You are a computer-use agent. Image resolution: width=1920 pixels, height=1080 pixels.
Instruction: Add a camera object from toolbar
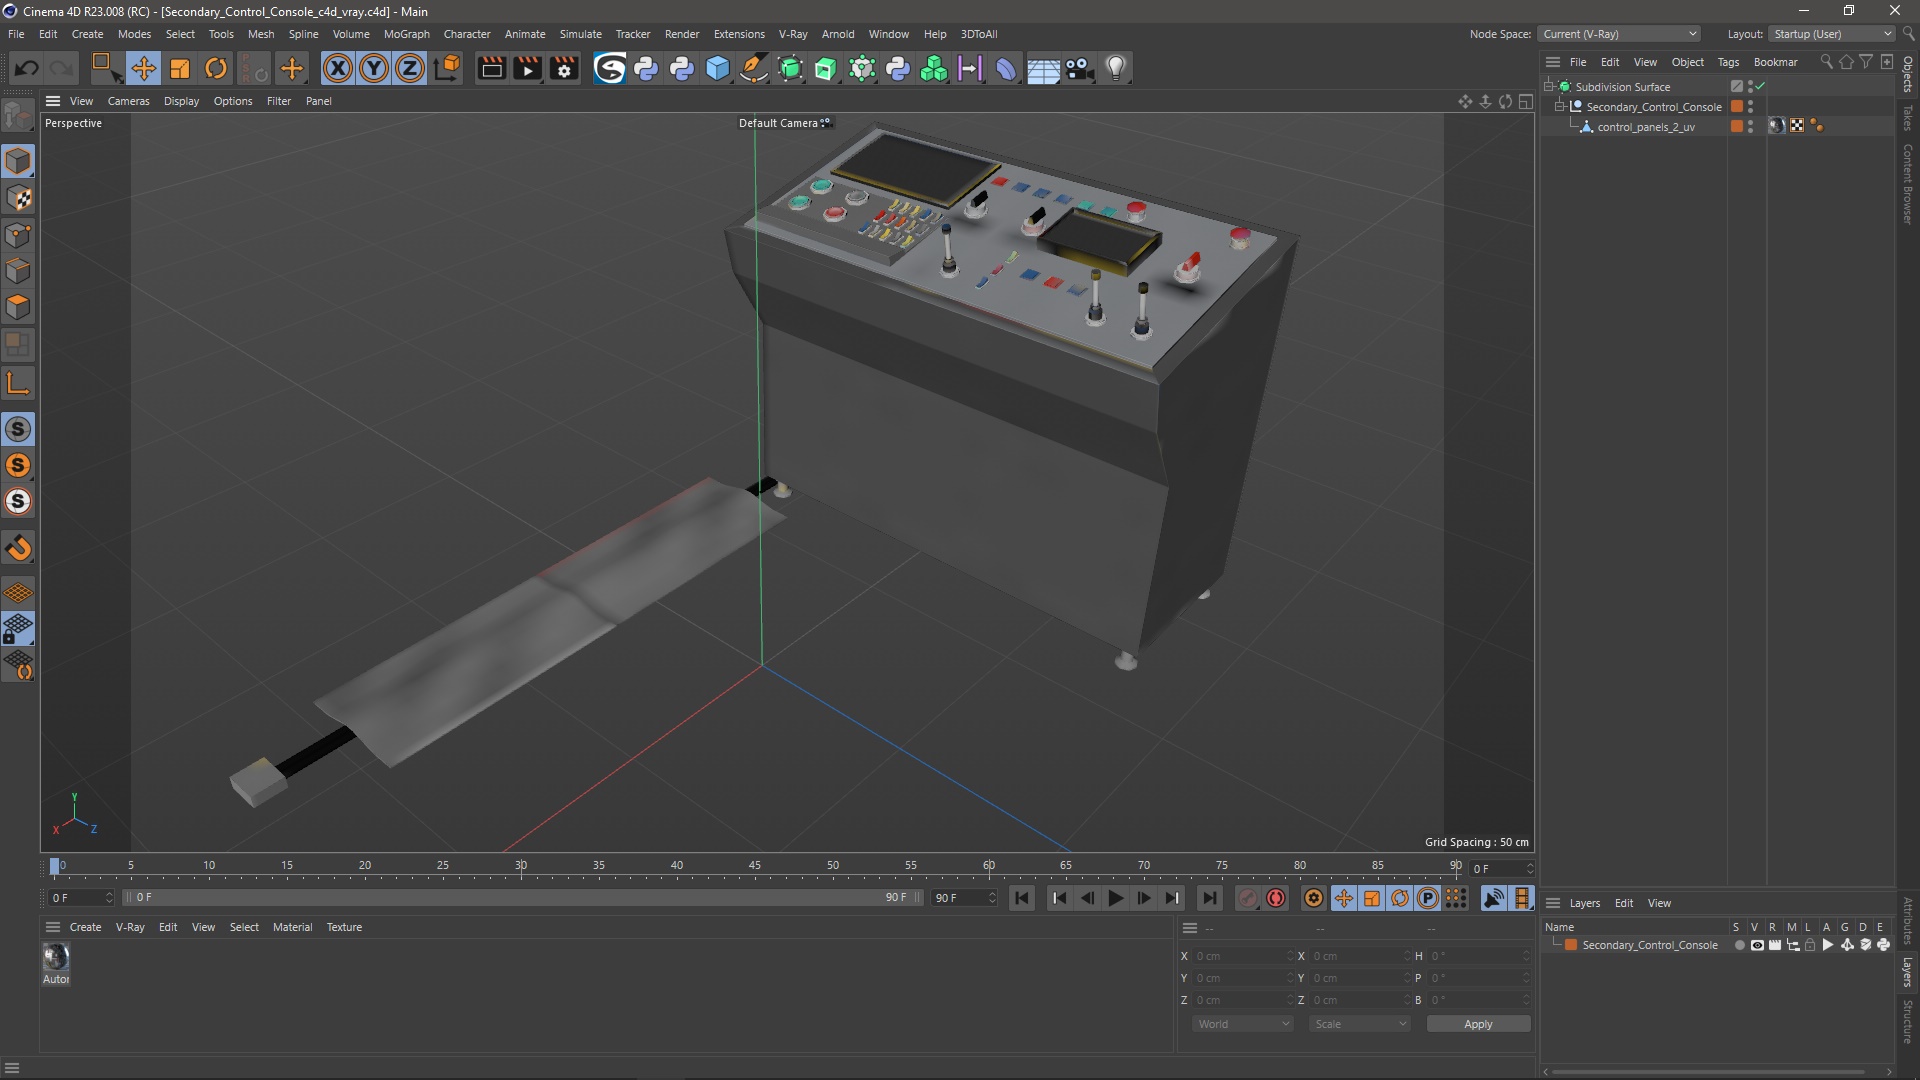click(1079, 68)
